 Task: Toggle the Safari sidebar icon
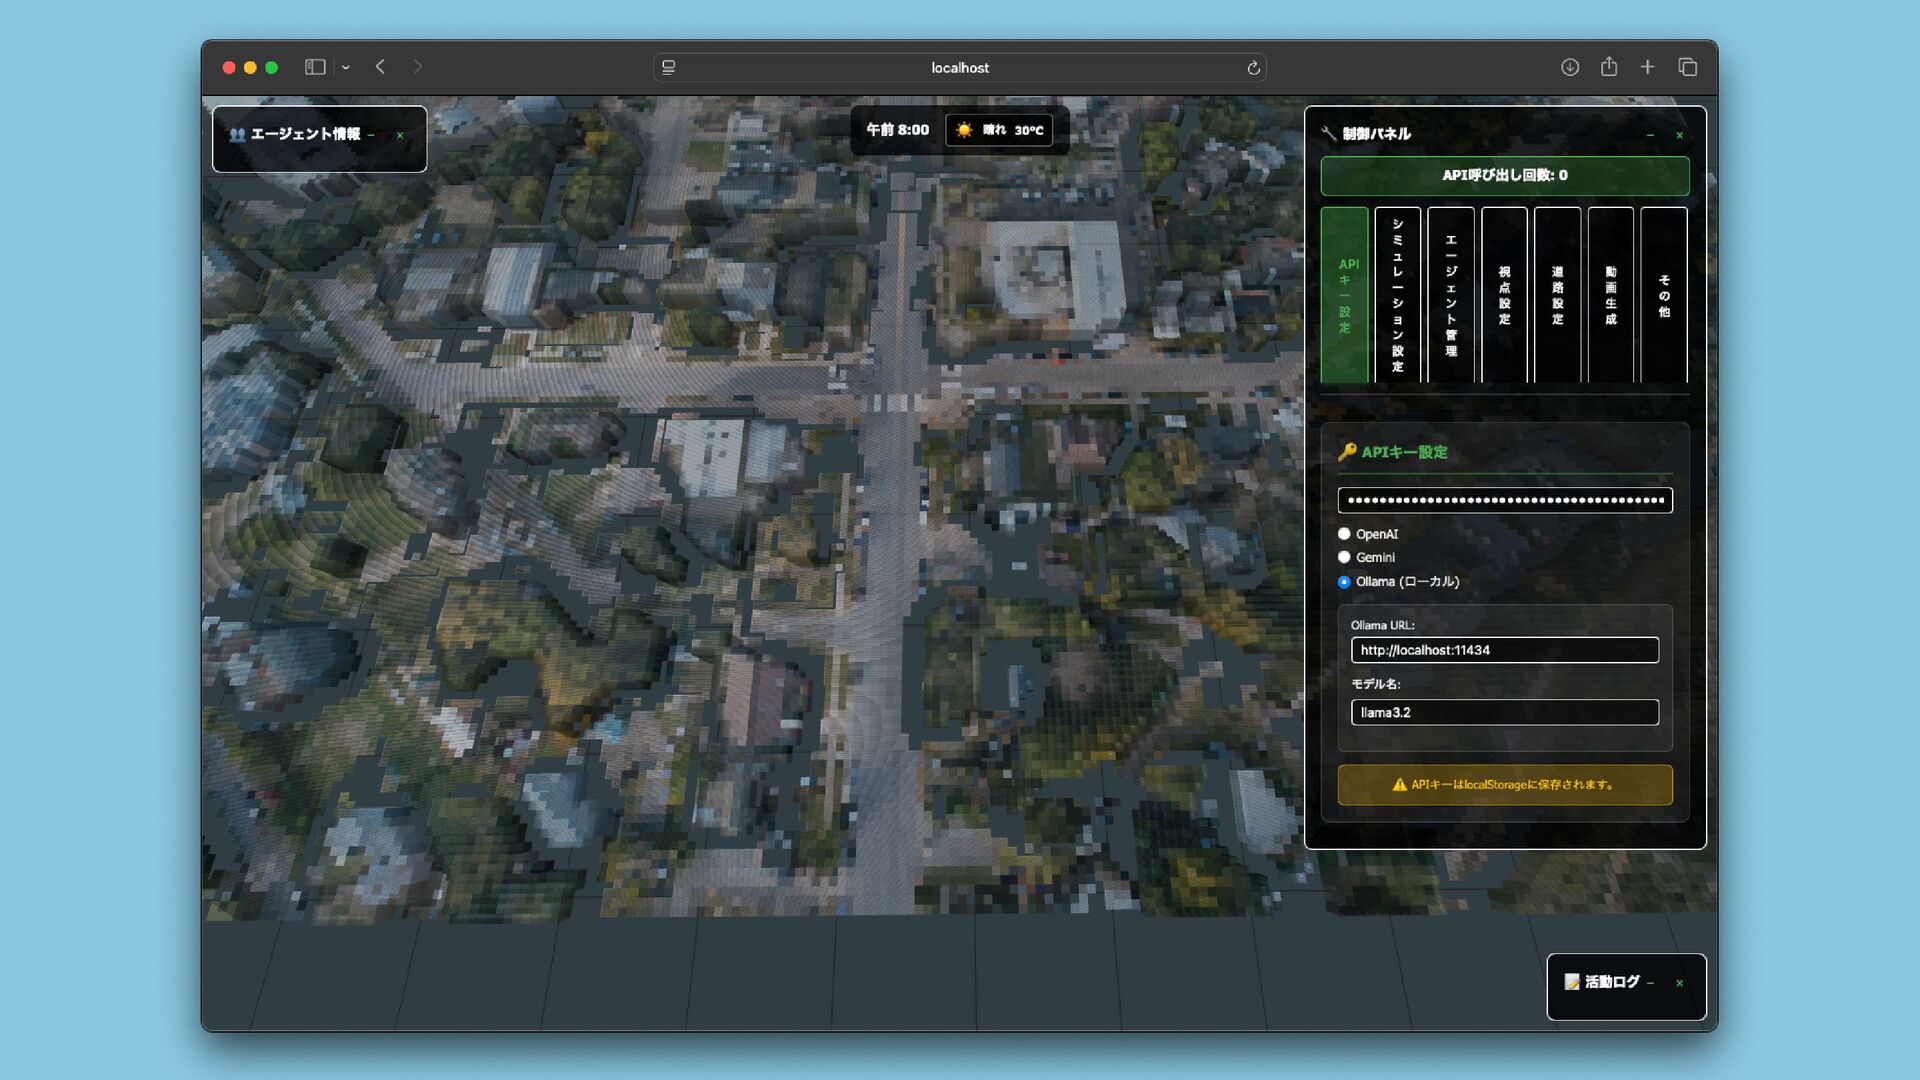point(315,67)
